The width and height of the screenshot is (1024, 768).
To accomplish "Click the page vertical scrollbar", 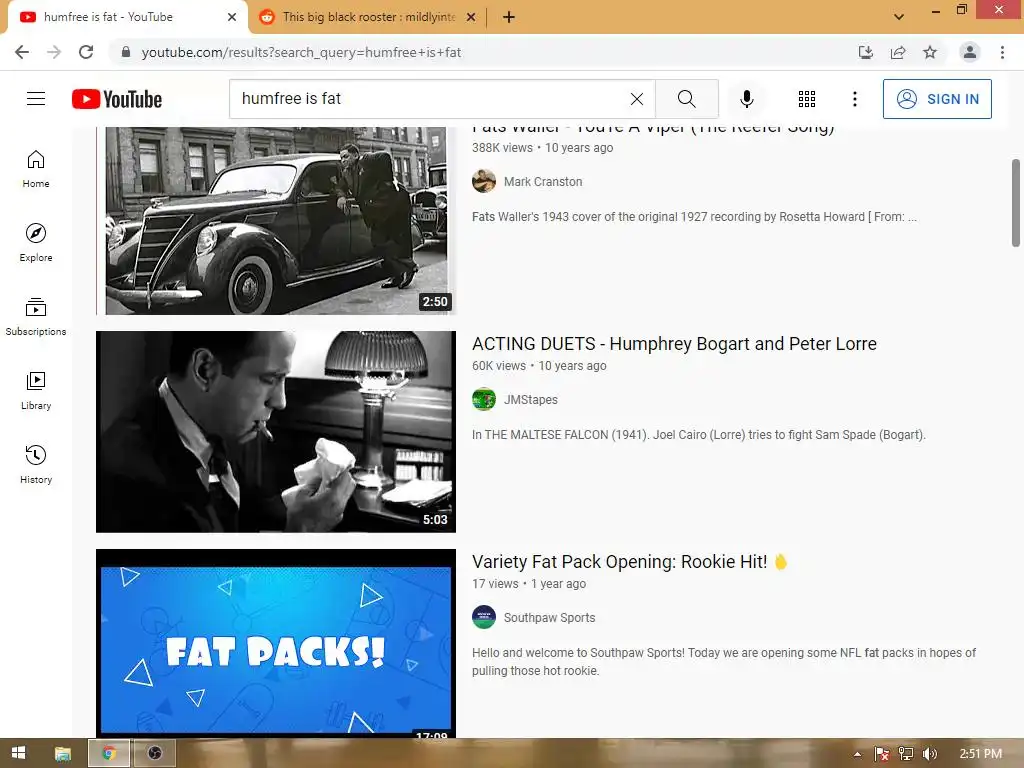I will (1016, 202).
